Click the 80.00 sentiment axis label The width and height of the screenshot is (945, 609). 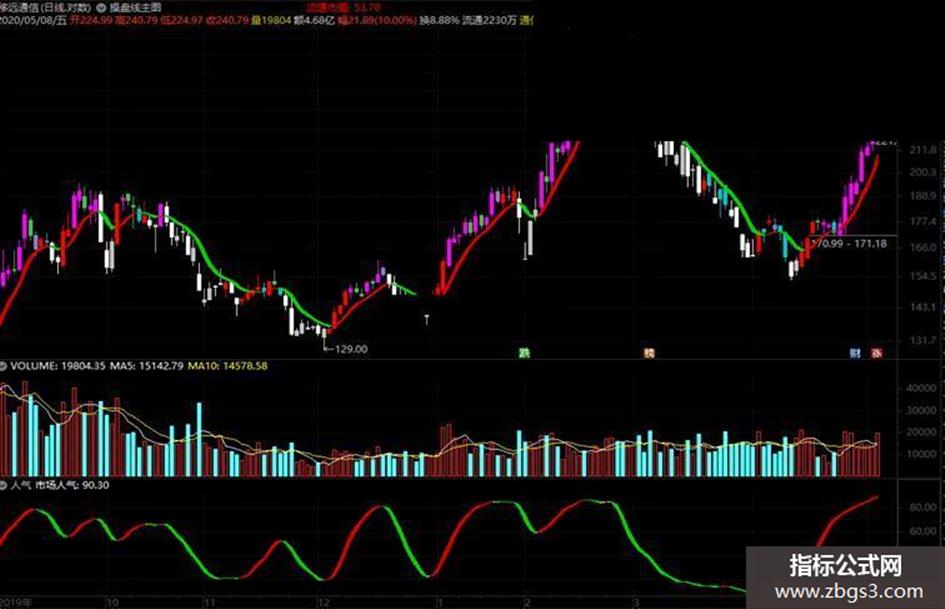point(923,508)
